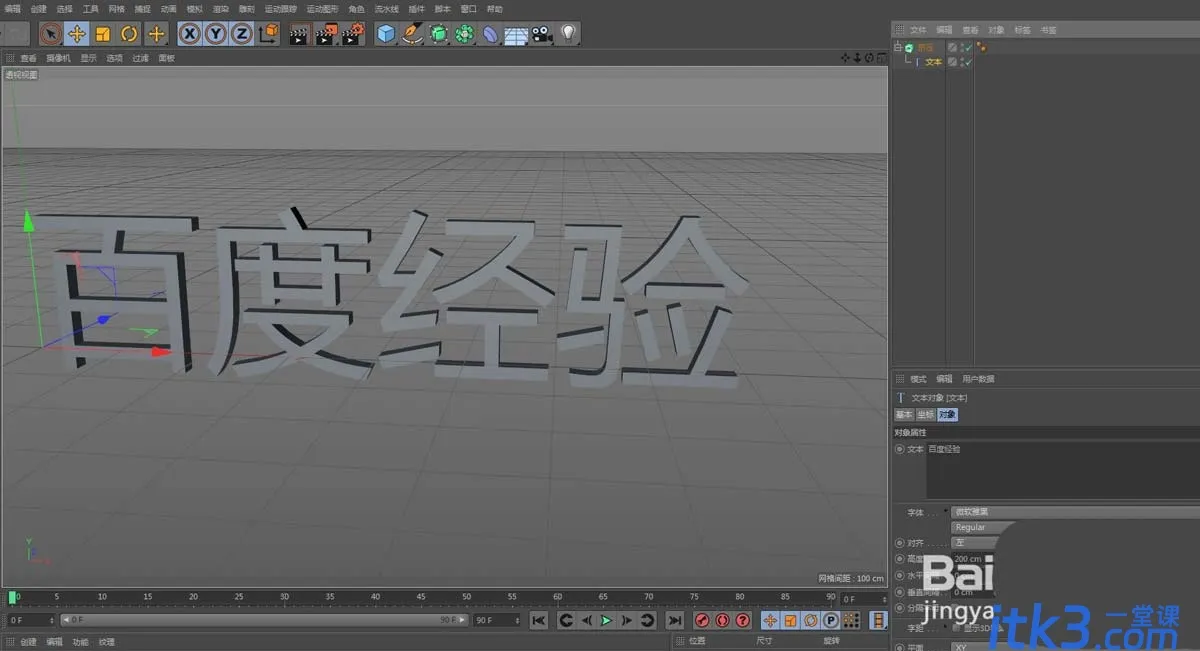Image resolution: width=1200 pixels, height=651 pixels.
Task: Open object manager 文件 menu
Action: 918,30
